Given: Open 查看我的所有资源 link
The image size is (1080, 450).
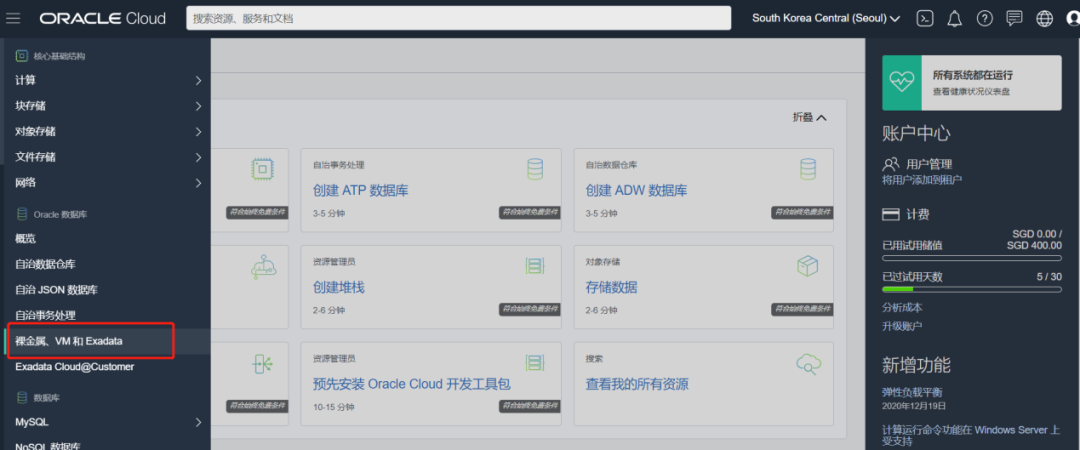Looking at the screenshot, I should pyautogui.click(x=637, y=384).
